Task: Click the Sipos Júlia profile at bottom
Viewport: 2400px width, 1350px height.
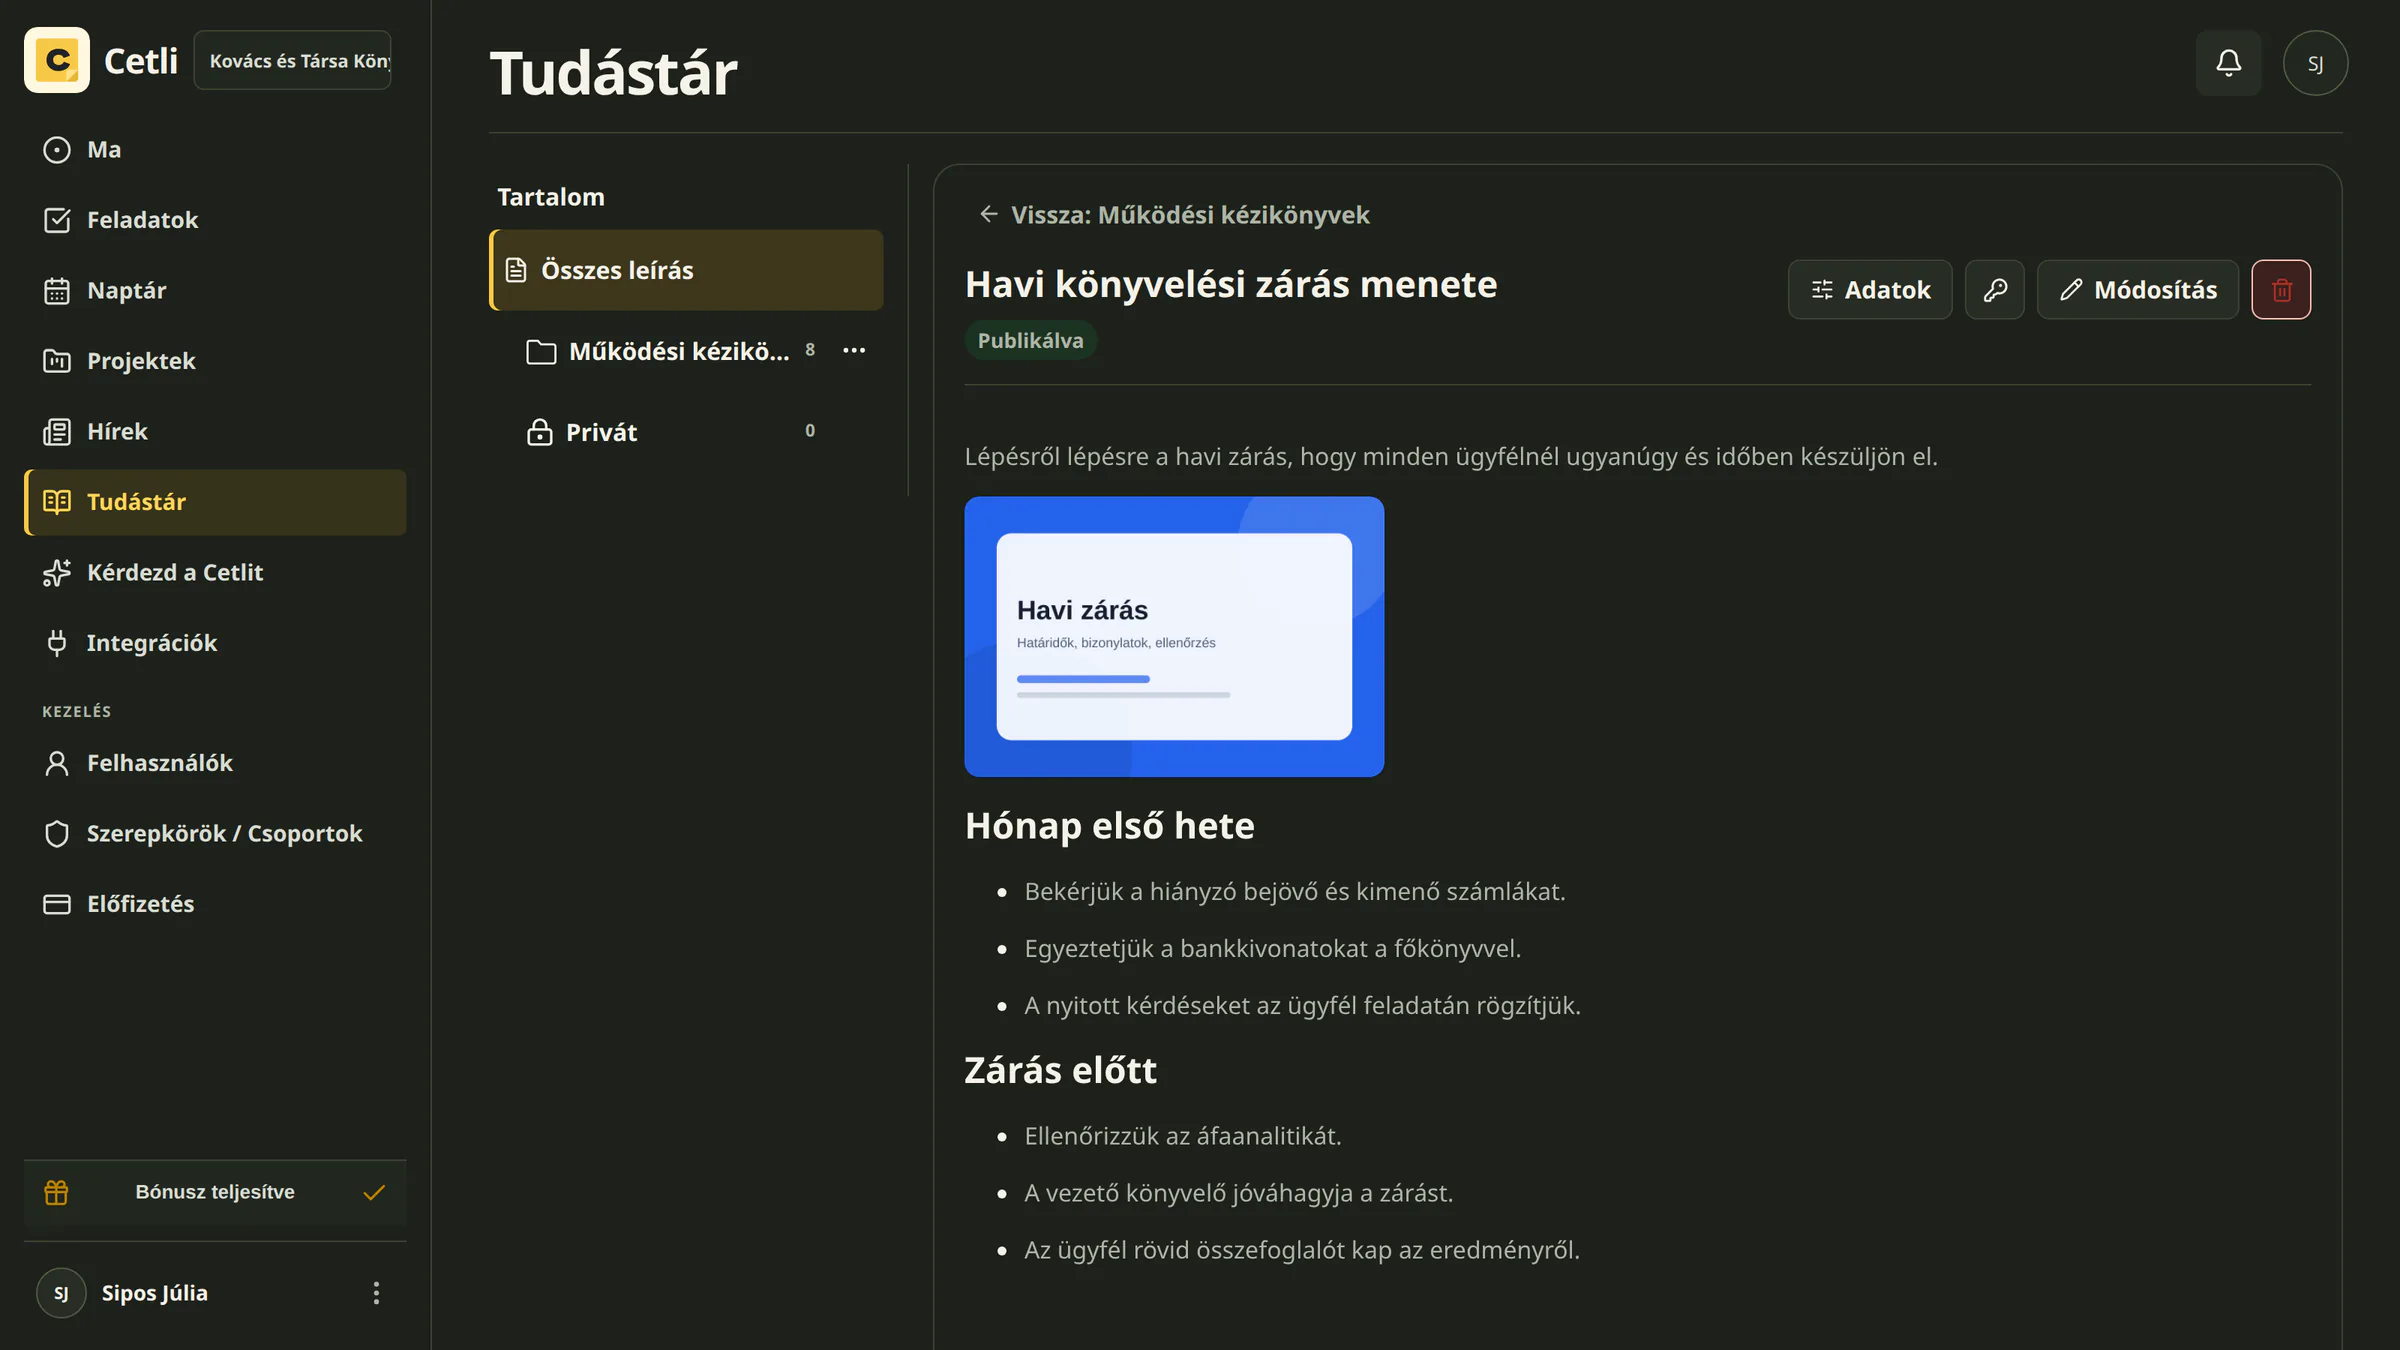Action: tap(155, 1293)
